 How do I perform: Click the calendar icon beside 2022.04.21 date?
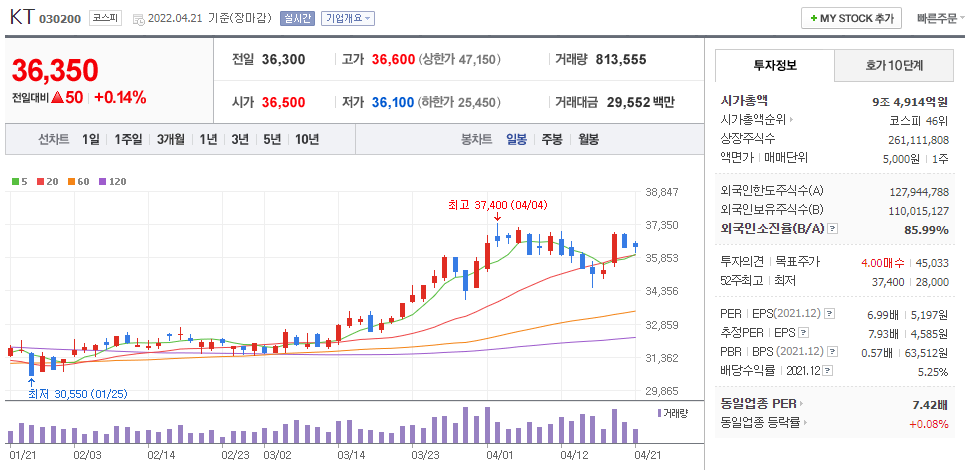pyautogui.click(x=139, y=19)
